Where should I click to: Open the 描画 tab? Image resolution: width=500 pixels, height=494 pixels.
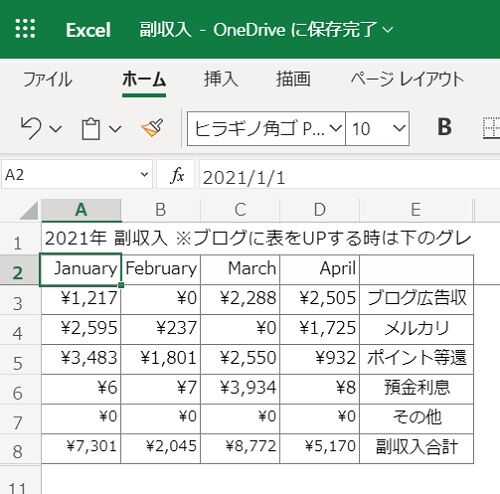[x=293, y=79]
